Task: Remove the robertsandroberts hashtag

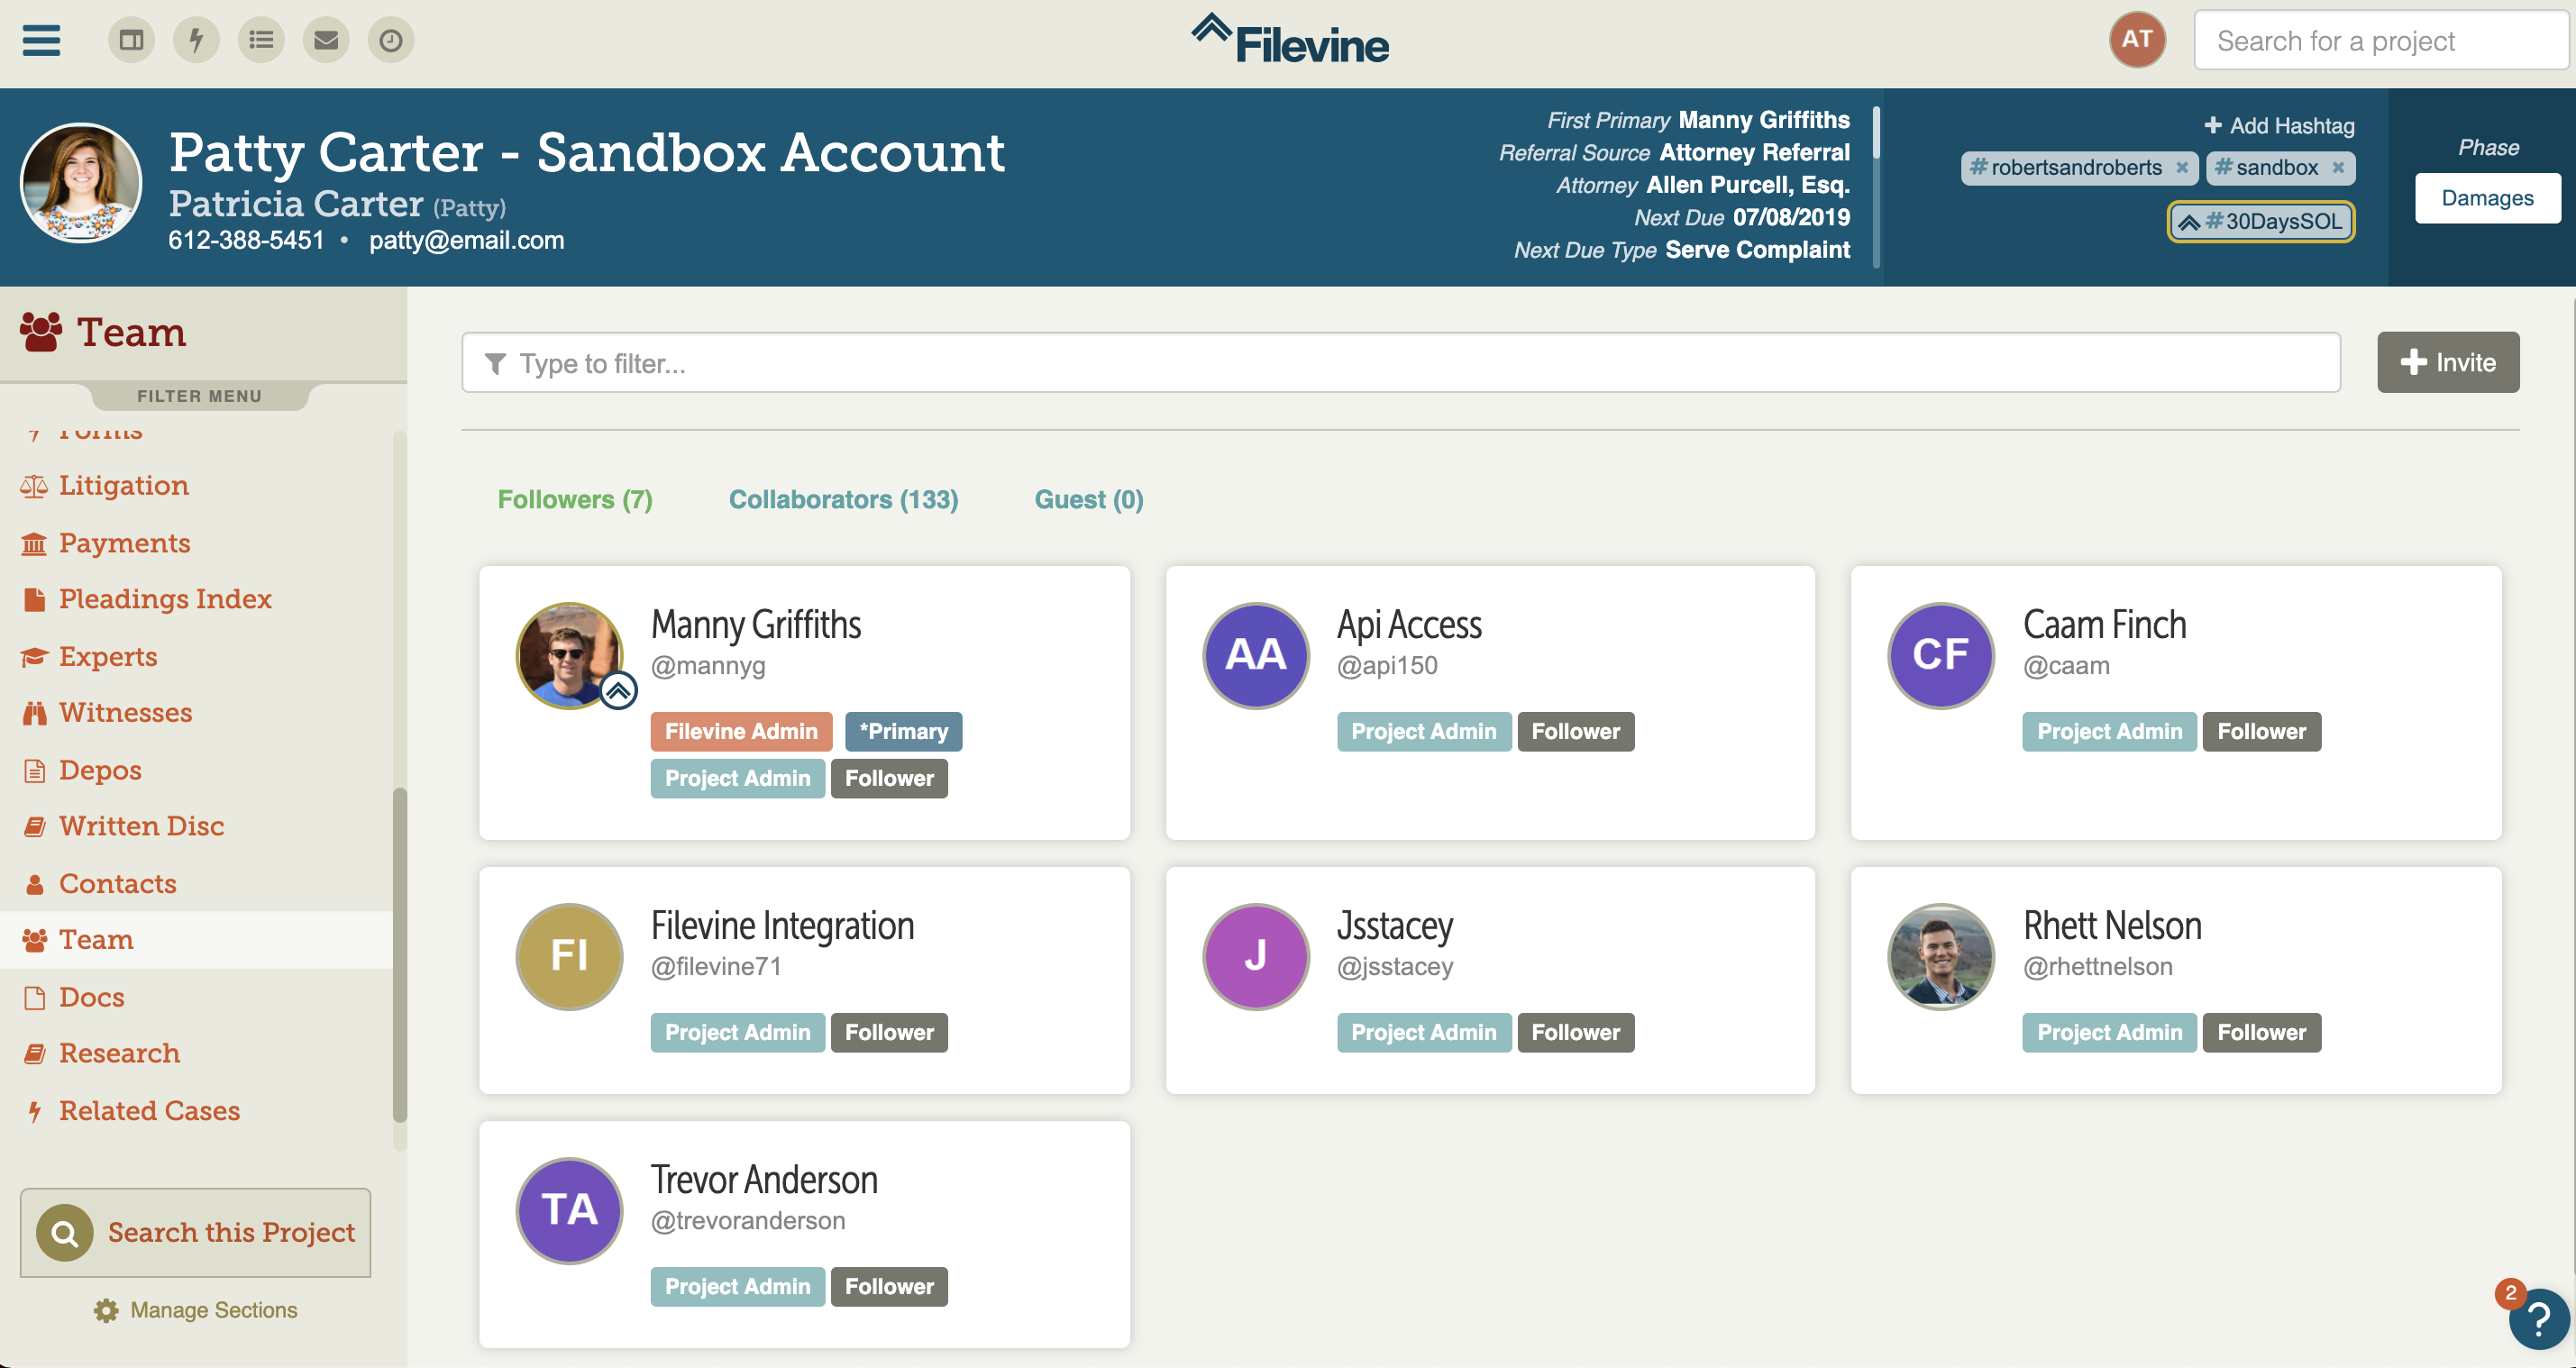Action: (2182, 167)
